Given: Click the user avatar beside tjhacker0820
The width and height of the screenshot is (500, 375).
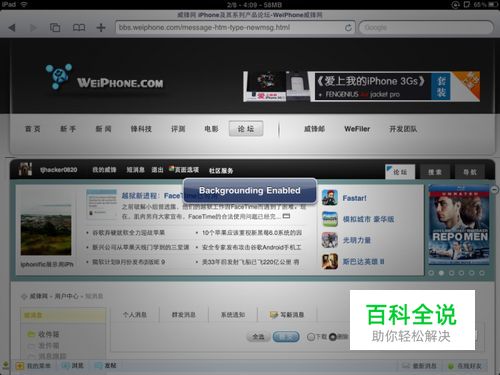Looking at the screenshot, I should coord(25,169).
